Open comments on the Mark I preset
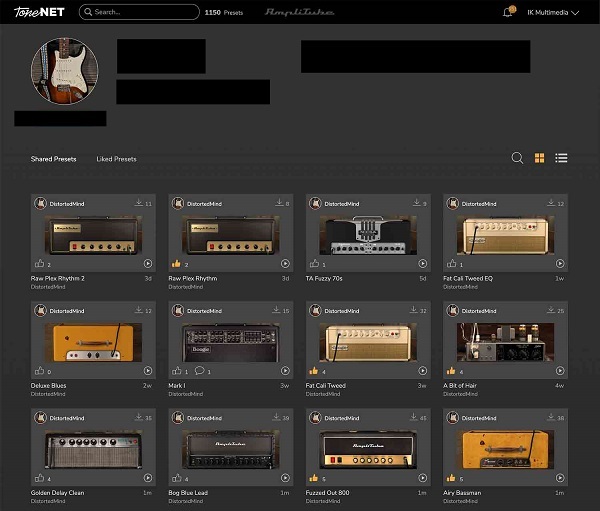Viewport: 600px width, 511px height. [199, 371]
